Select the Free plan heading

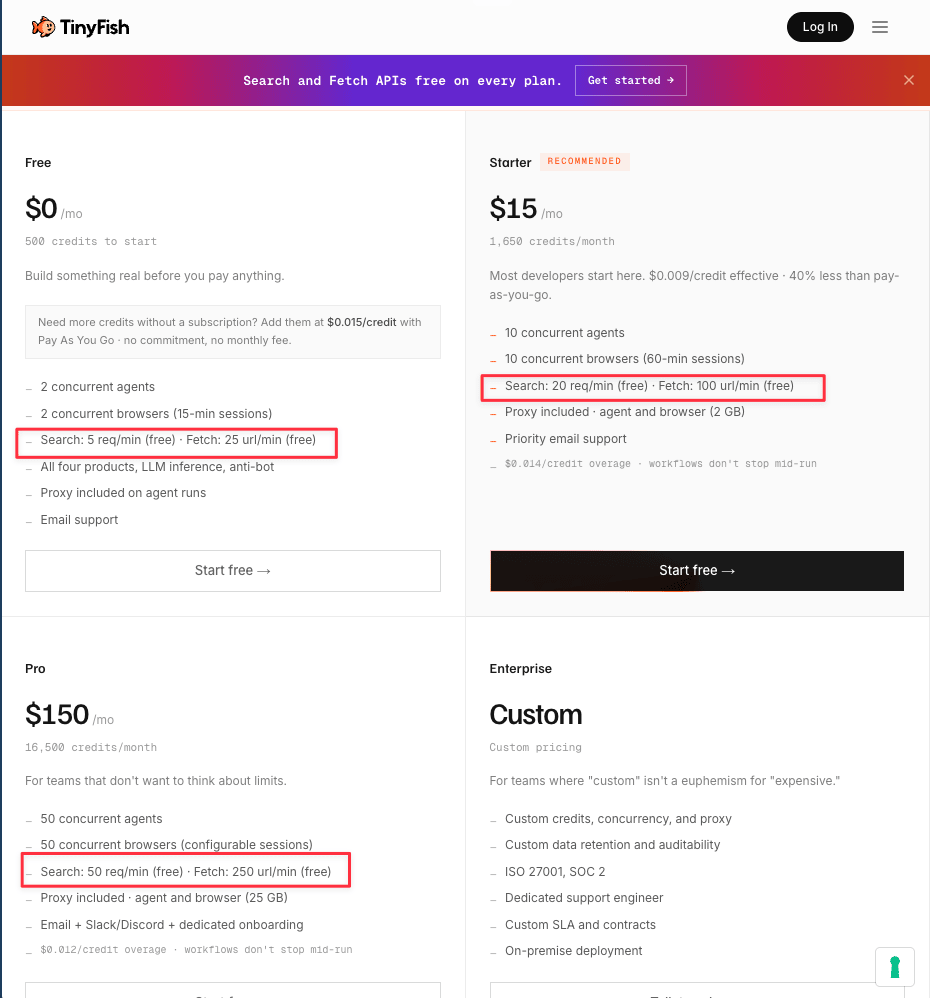pyautogui.click(x=38, y=162)
